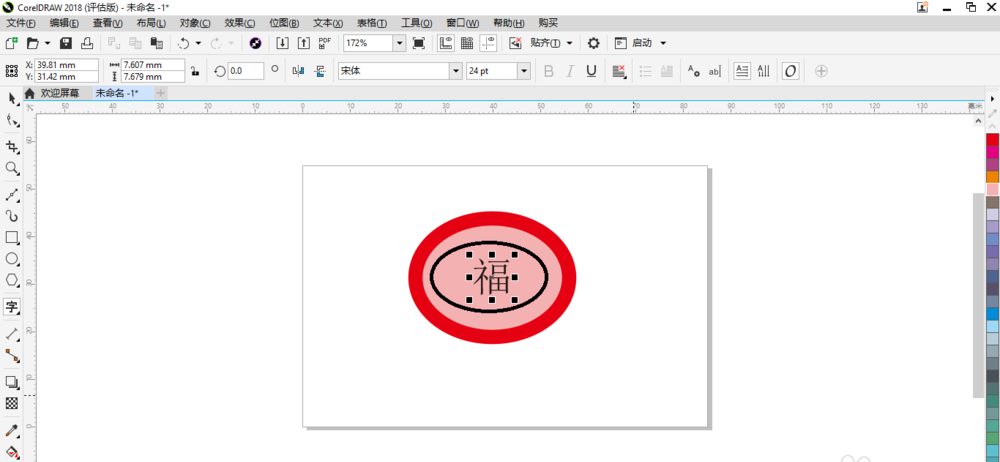Enable horizontal text direction
This screenshot has width=1000, height=462.
(x=742, y=71)
